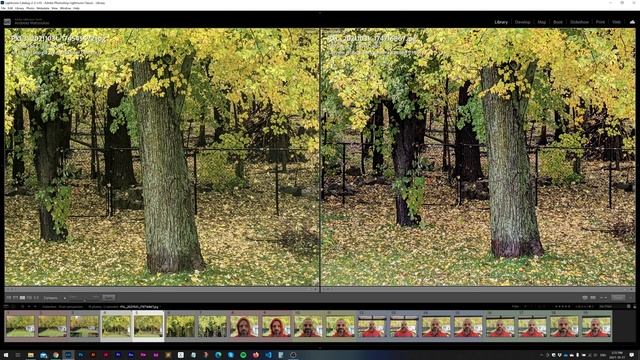Screen dimensions: 640x360
Task: Open the Help menu
Action: pos(76,8)
